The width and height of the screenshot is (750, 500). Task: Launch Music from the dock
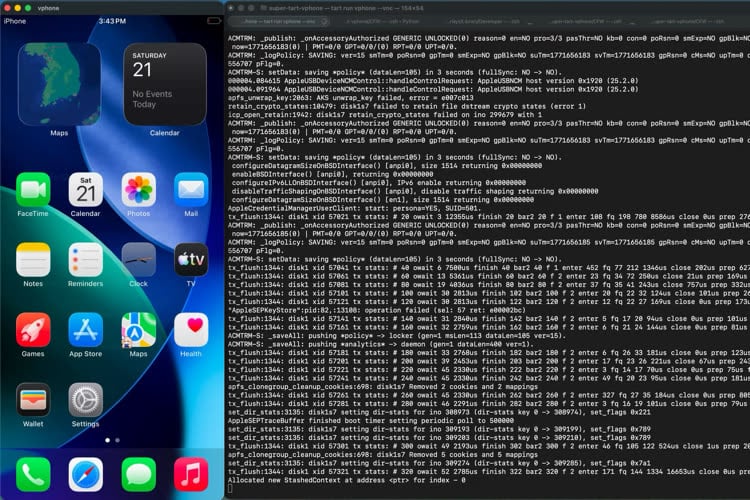[191, 473]
